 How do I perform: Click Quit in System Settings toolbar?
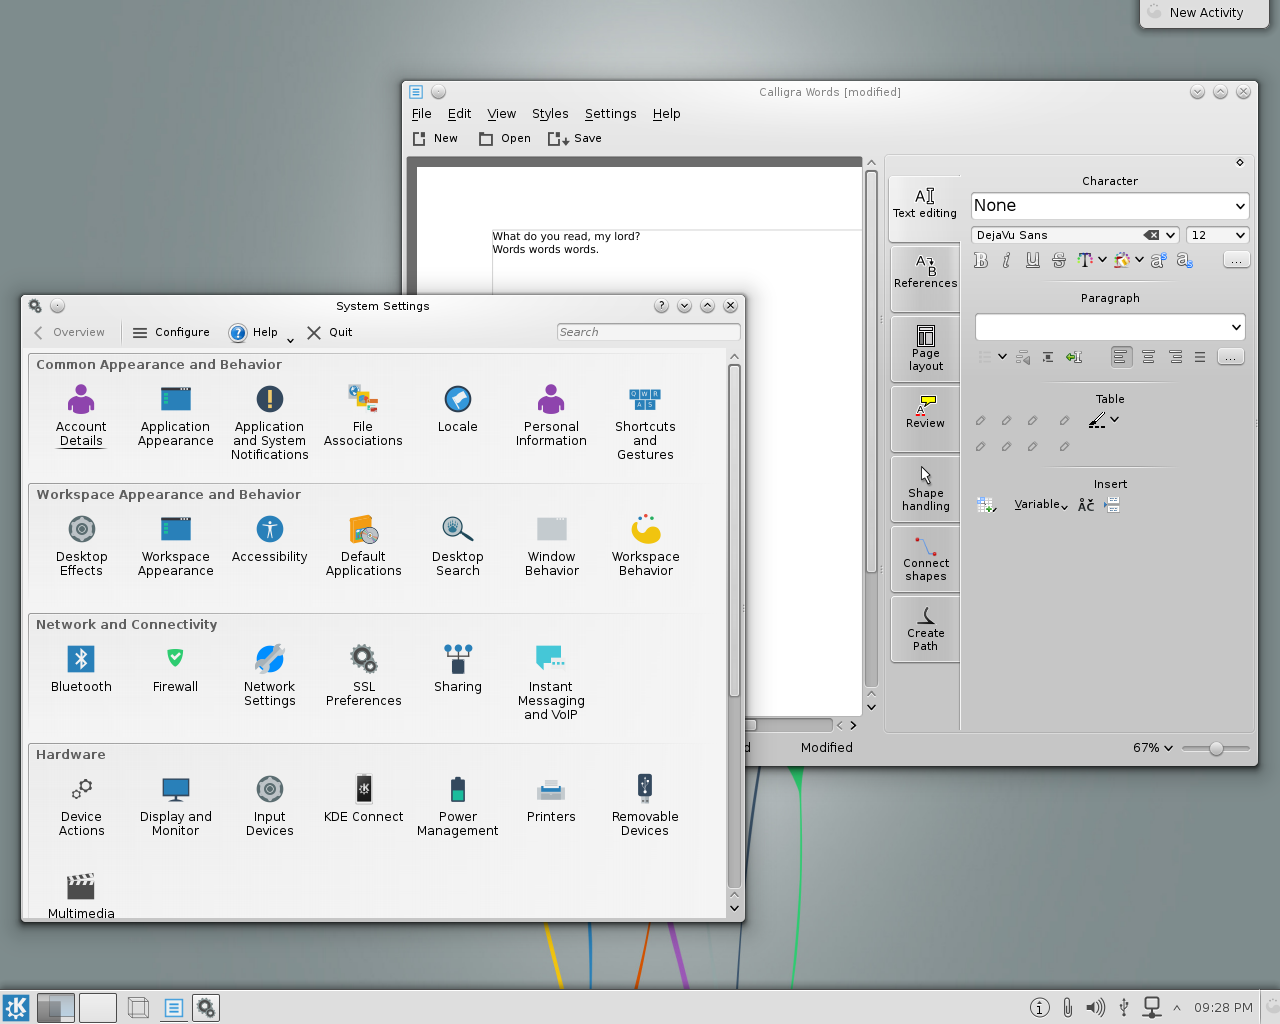(329, 333)
